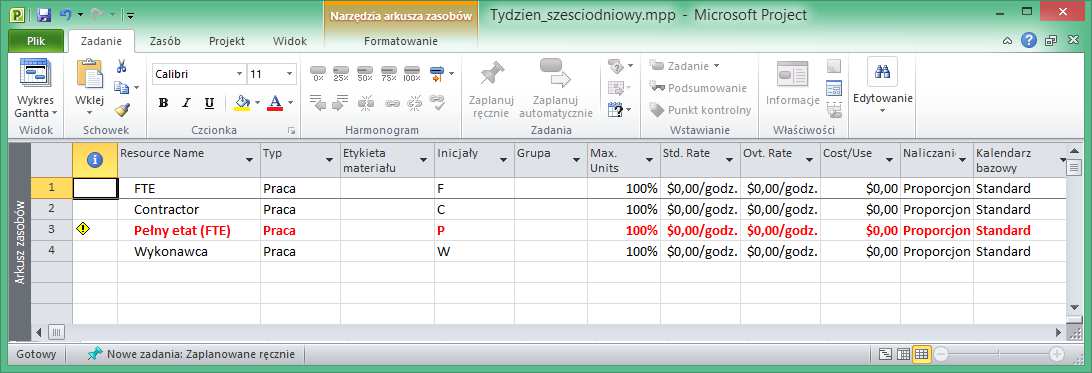Select the Contractor resource name cell

click(x=189, y=209)
